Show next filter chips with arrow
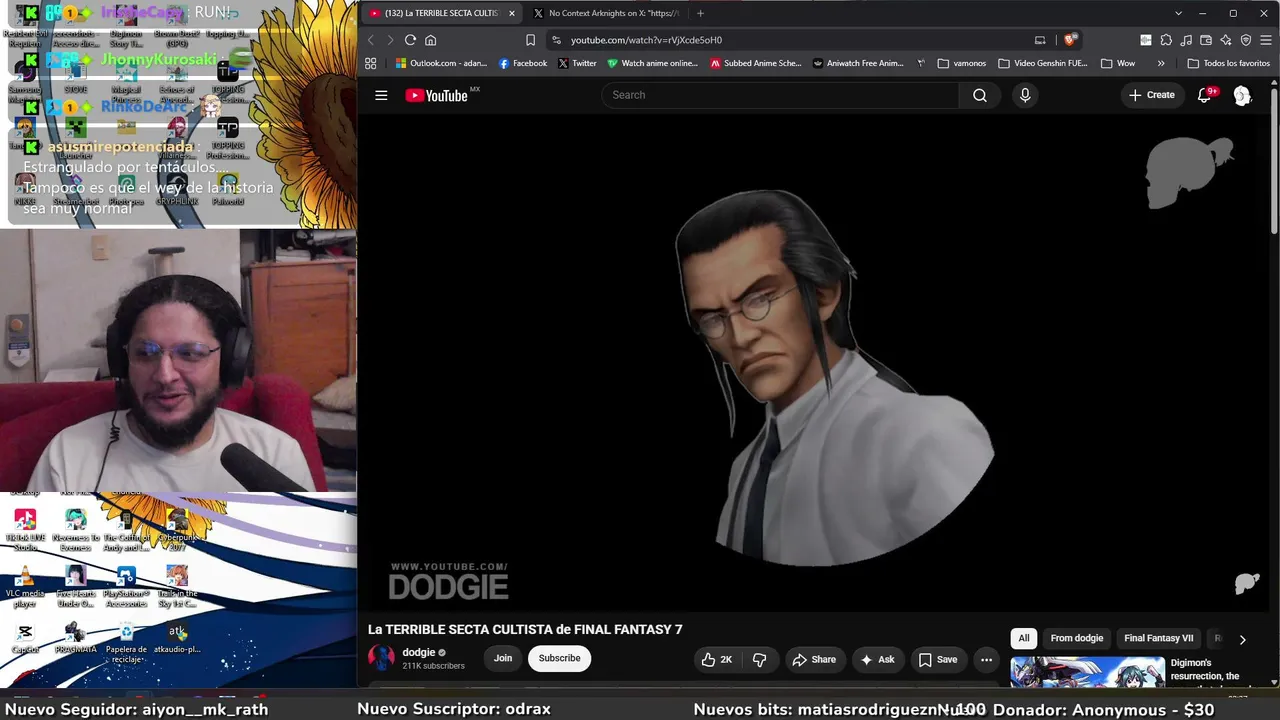The height and width of the screenshot is (720, 1280). pyautogui.click(x=1242, y=639)
